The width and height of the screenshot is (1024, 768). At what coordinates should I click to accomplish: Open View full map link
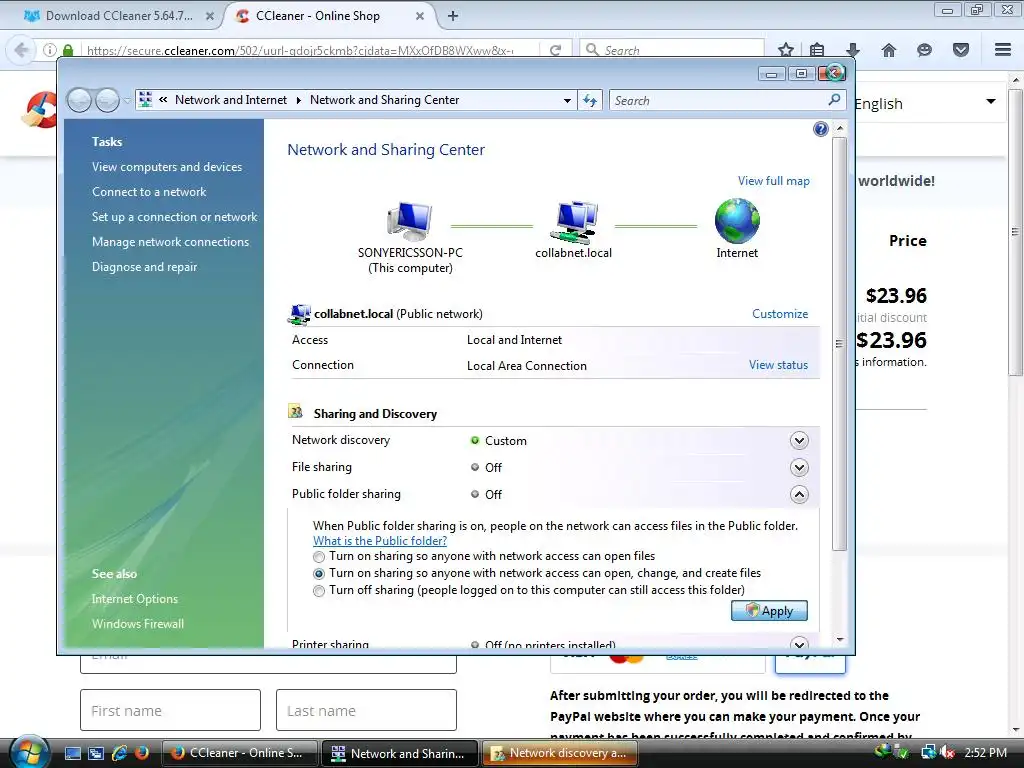click(773, 181)
